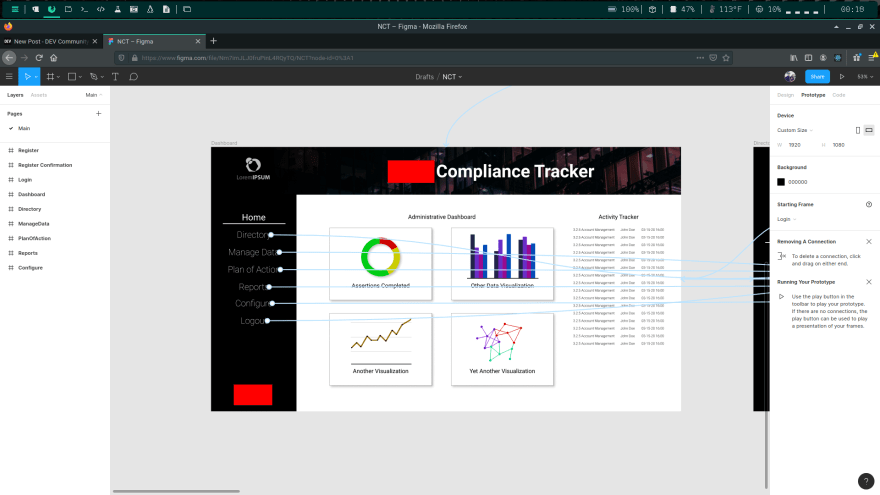Select the Dashboard frame layer
Viewport: 880px width, 495px height.
click(31, 194)
